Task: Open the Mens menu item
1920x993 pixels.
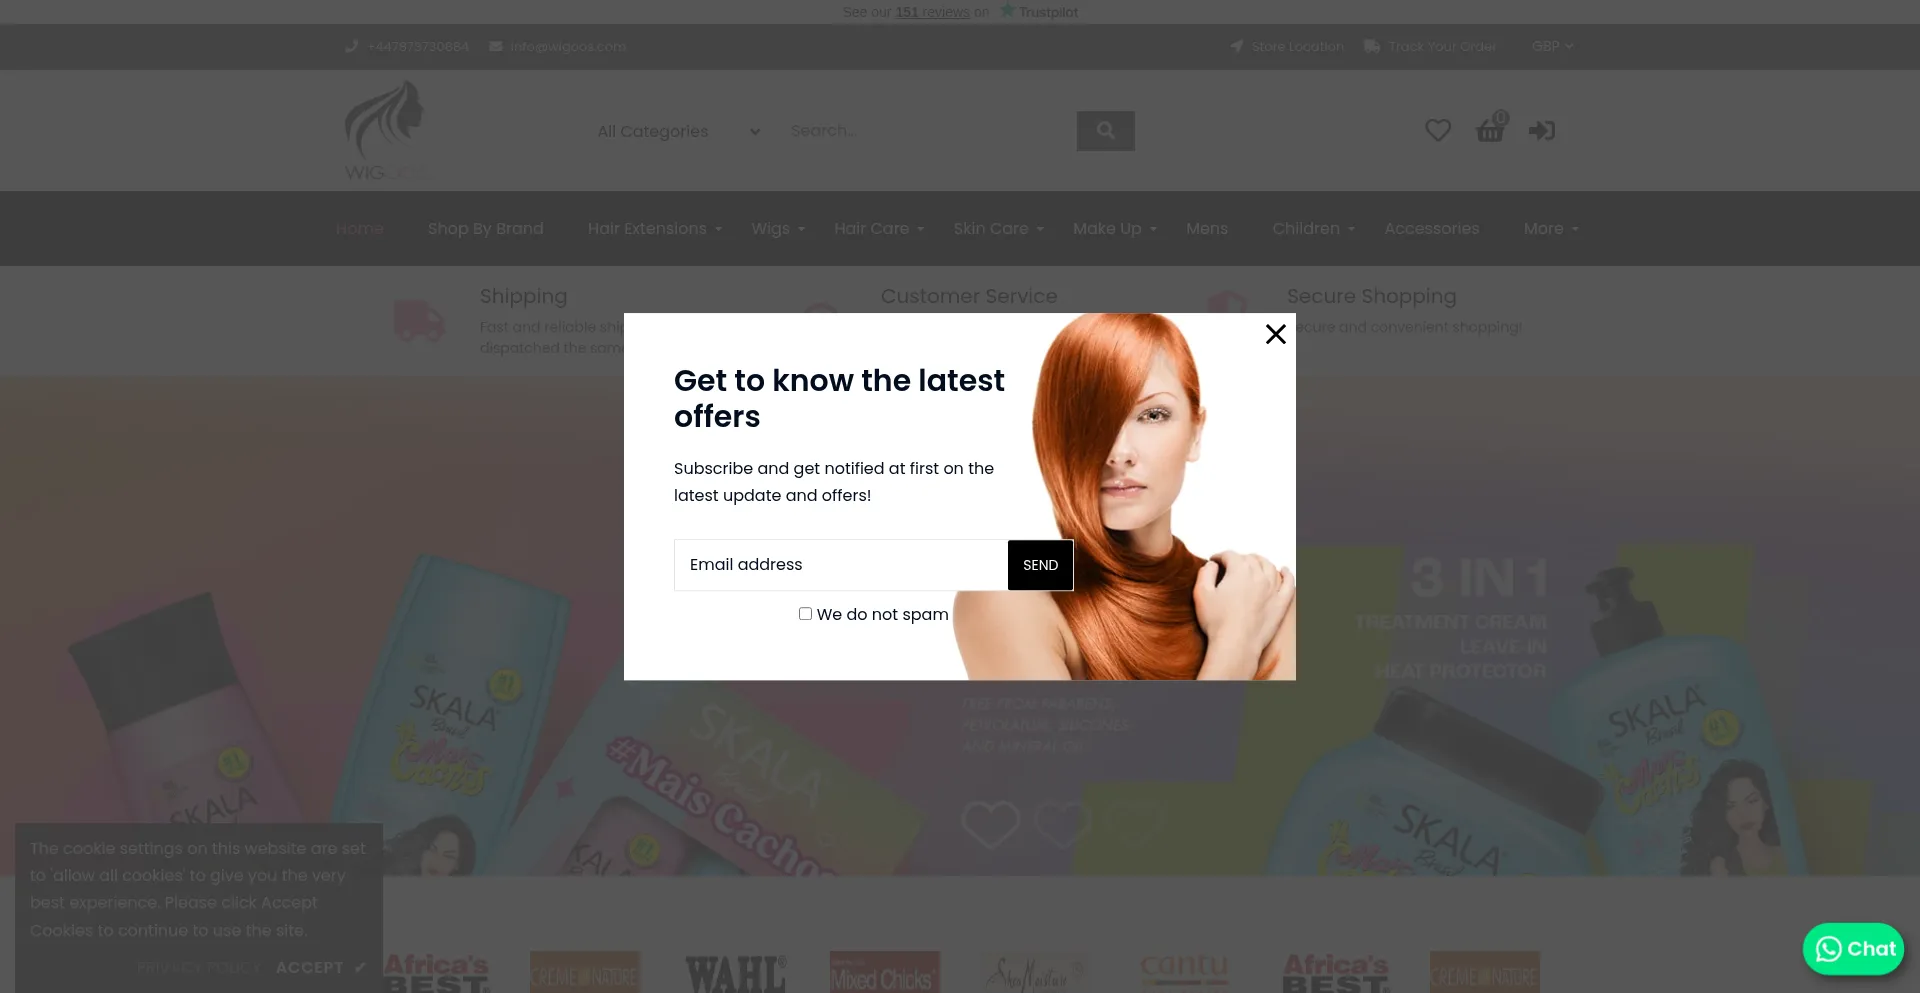Action: point(1207,229)
